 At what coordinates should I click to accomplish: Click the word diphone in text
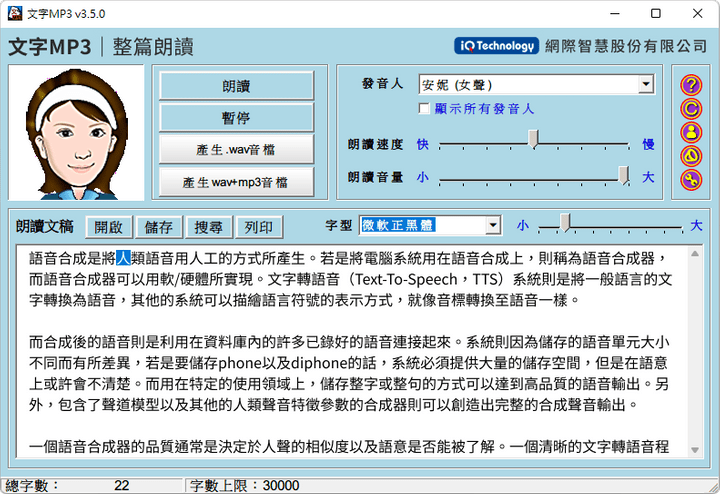[x=320, y=363]
